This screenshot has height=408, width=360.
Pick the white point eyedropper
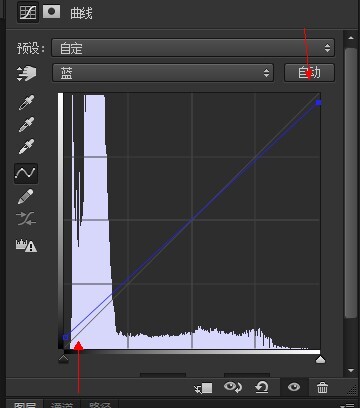pyautogui.click(x=26, y=147)
